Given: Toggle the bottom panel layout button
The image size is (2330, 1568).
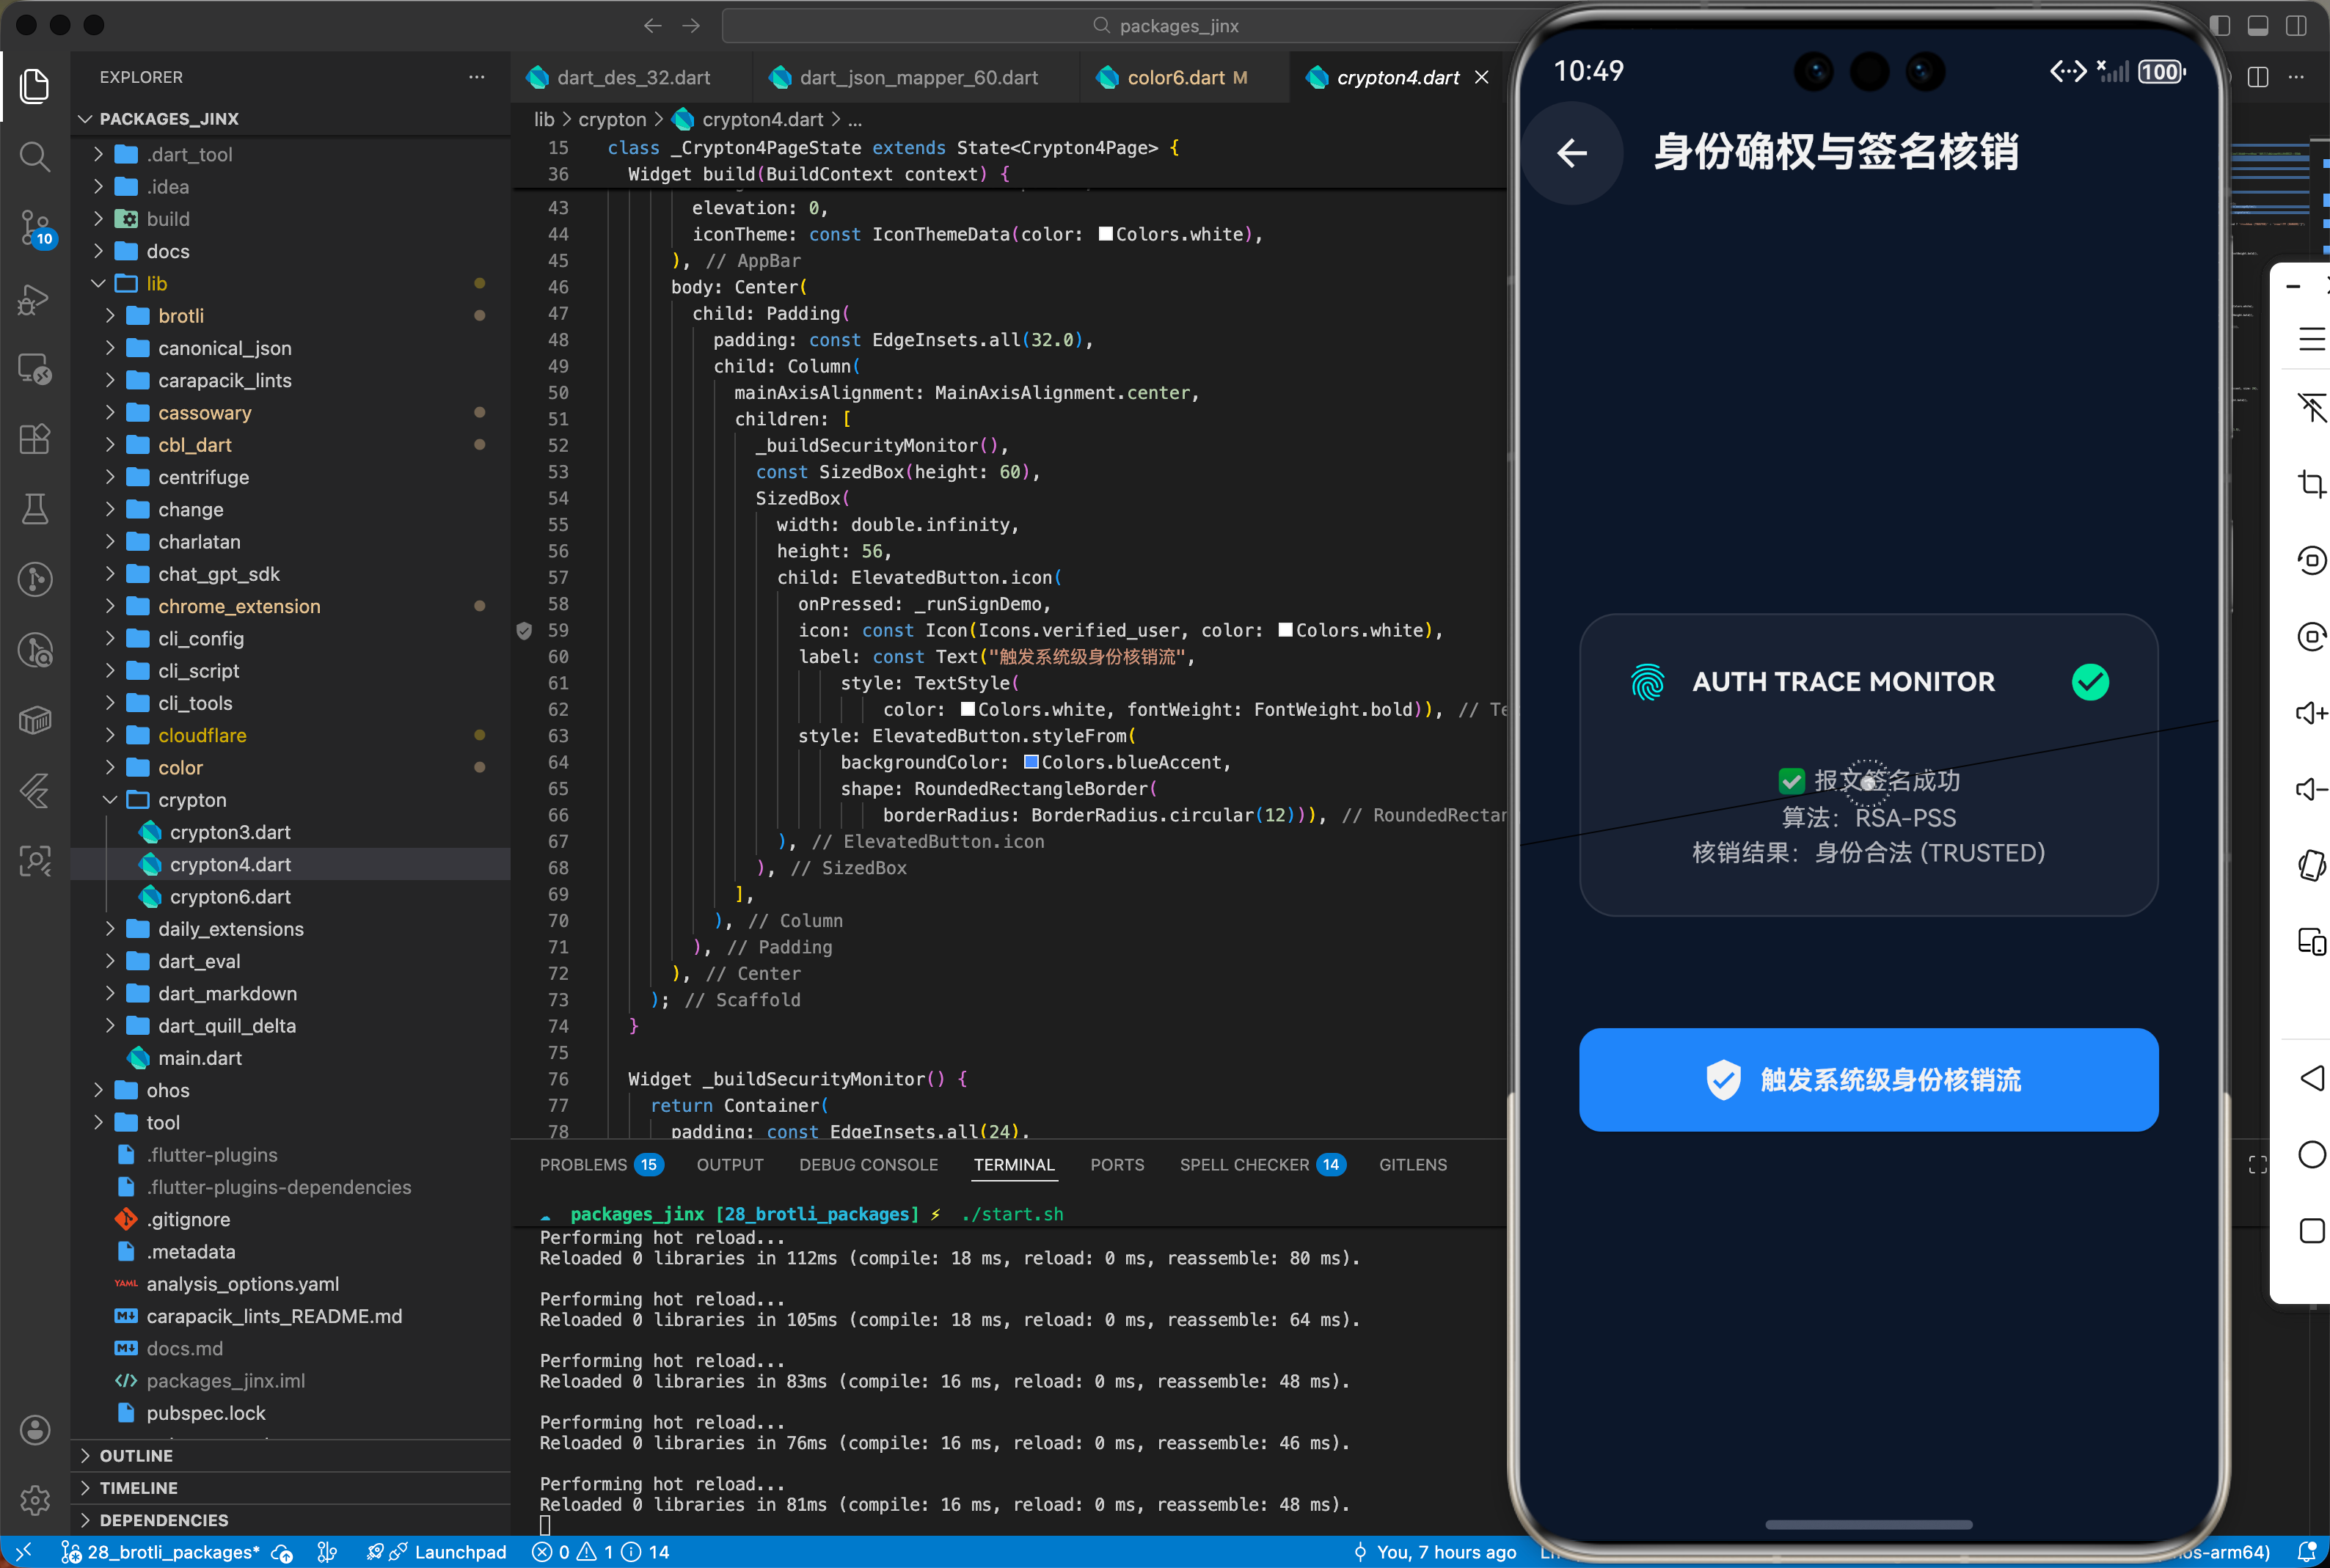Looking at the screenshot, I should [2258, 26].
